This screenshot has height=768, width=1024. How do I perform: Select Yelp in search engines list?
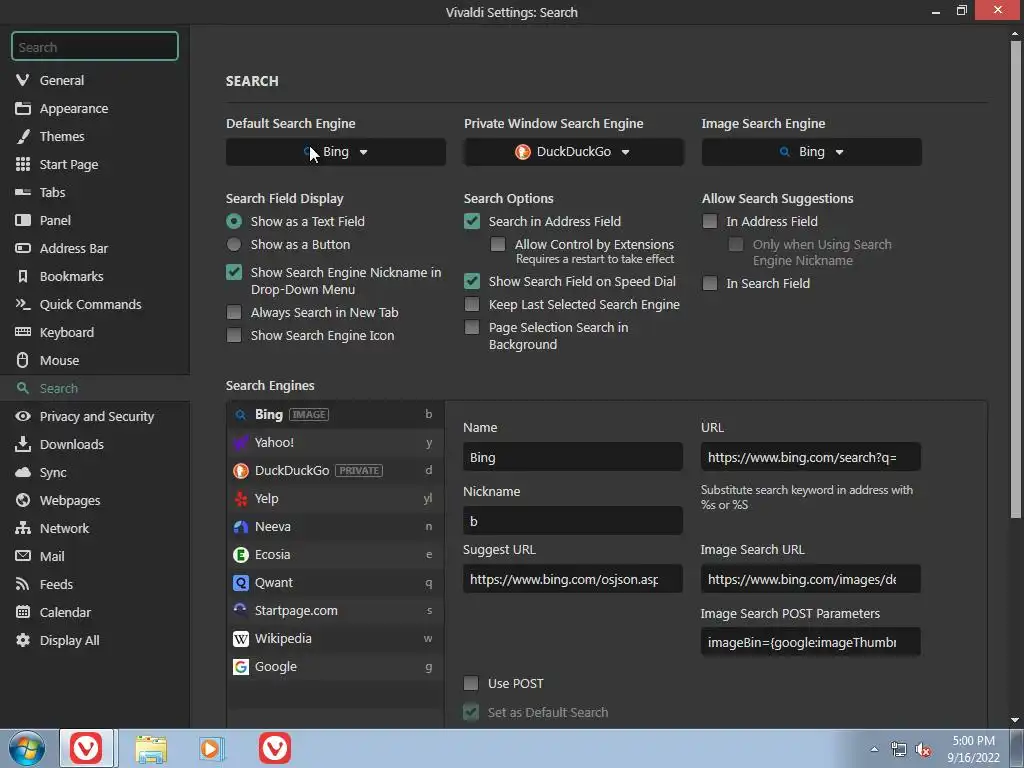tap(336, 498)
